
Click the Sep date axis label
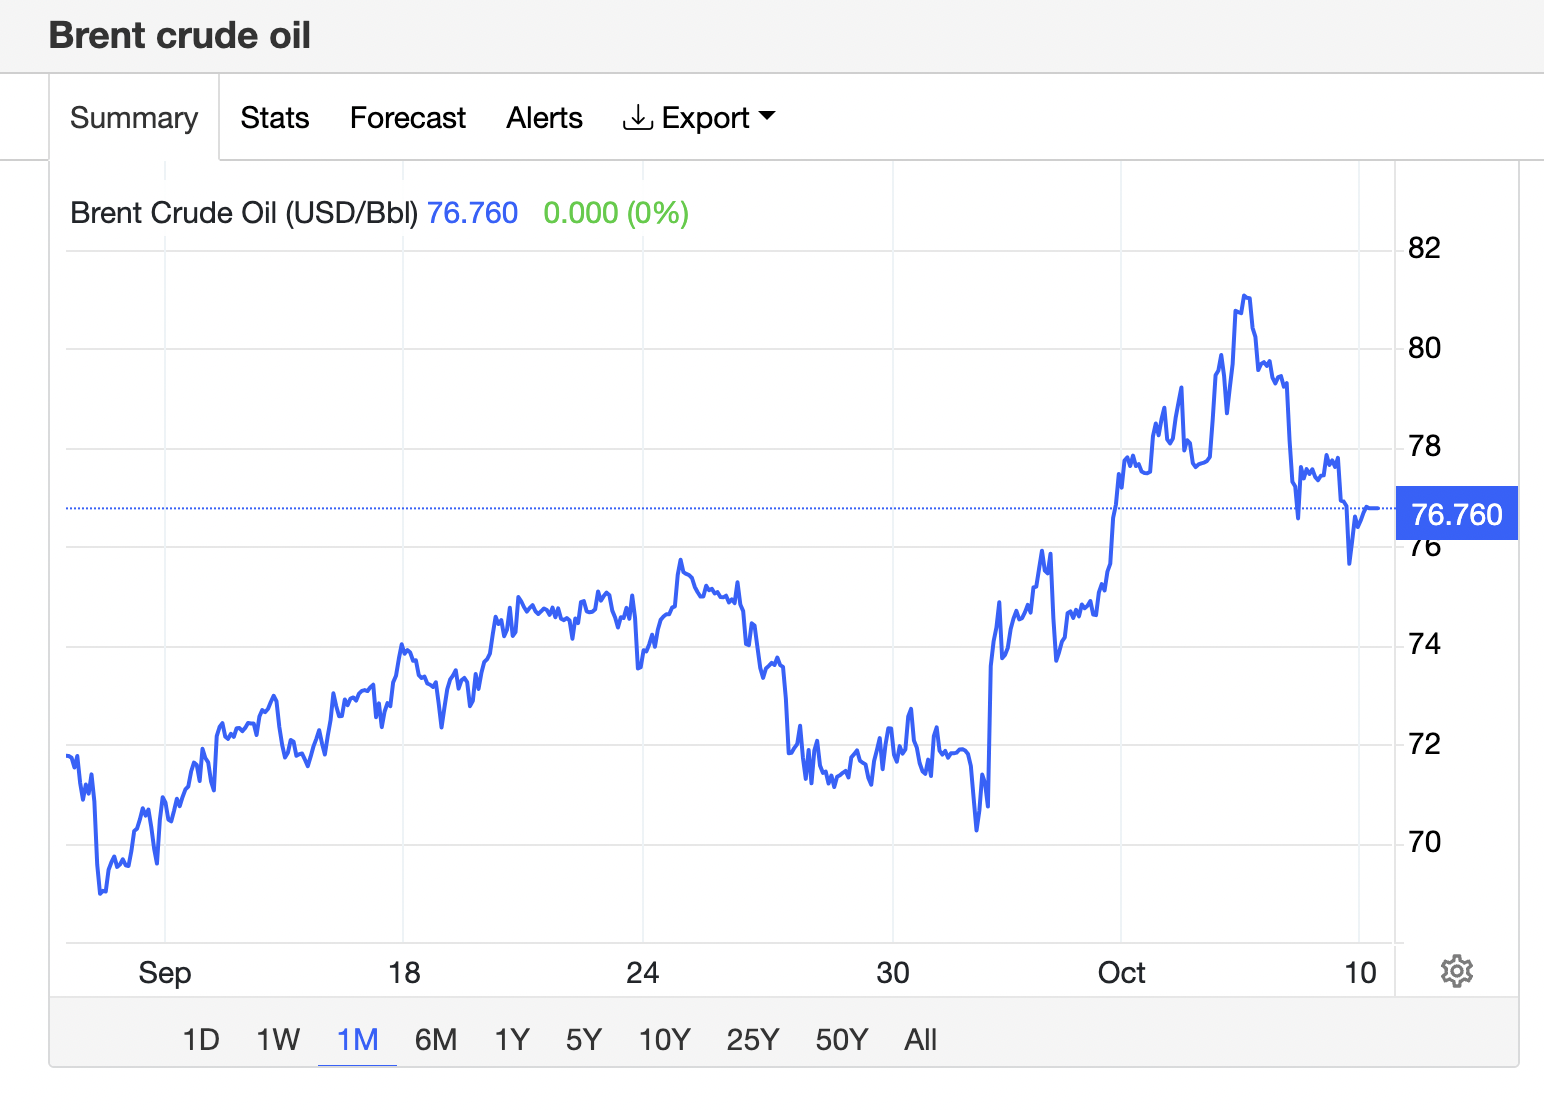165,973
